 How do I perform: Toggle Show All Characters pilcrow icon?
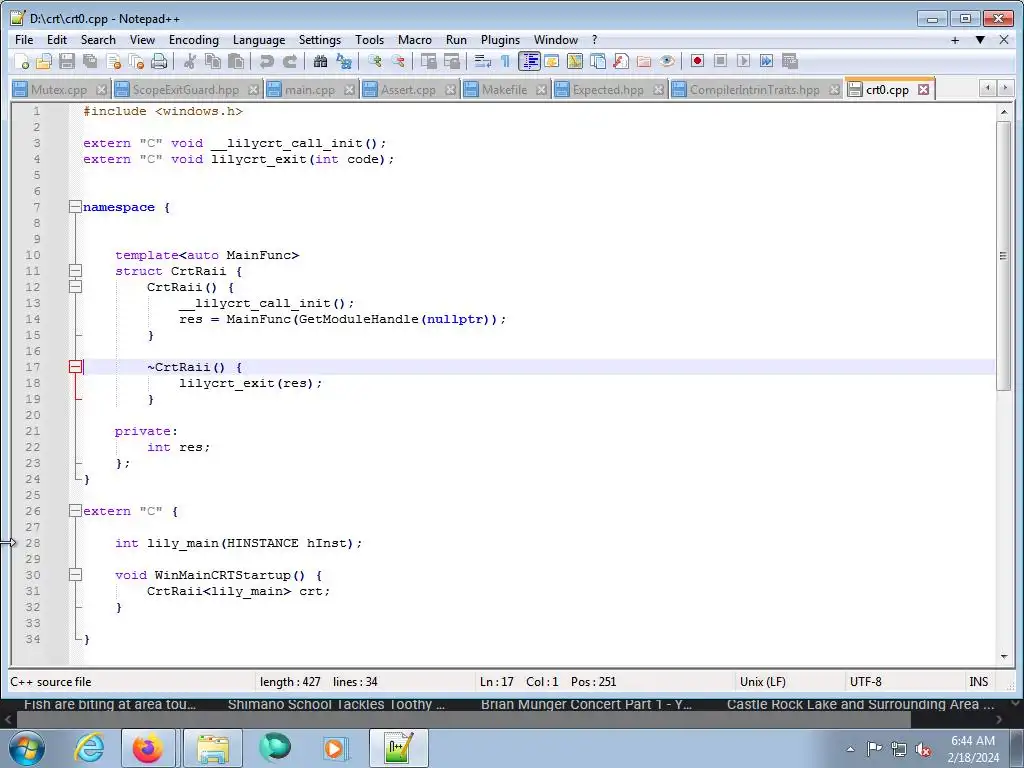(x=505, y=61)
